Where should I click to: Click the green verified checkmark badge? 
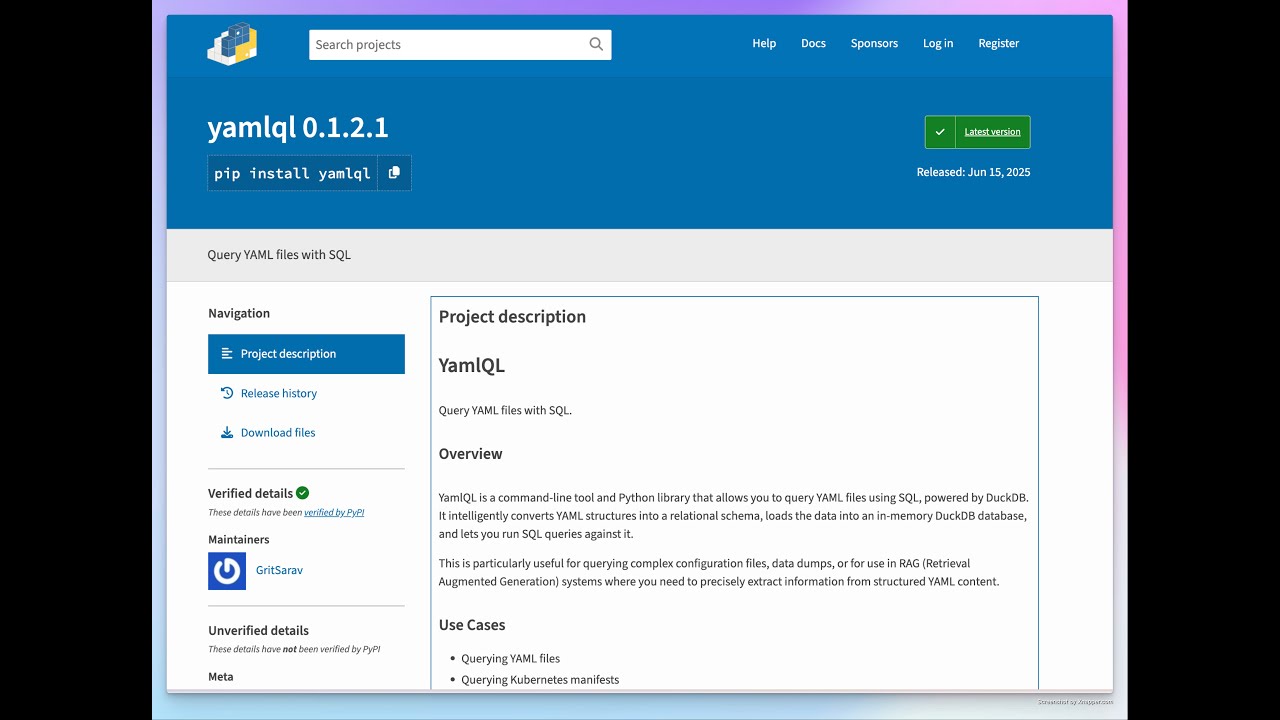tap(303, 493)
